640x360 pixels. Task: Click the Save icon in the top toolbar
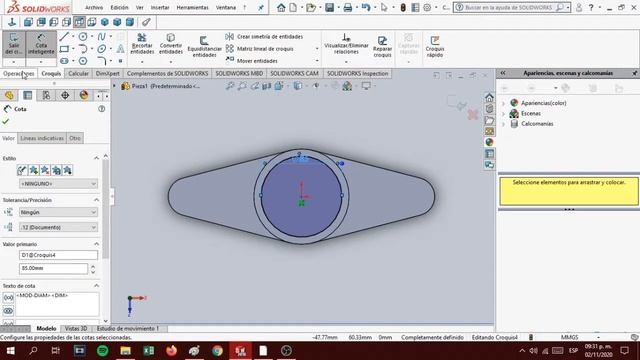tap(329, 7)
